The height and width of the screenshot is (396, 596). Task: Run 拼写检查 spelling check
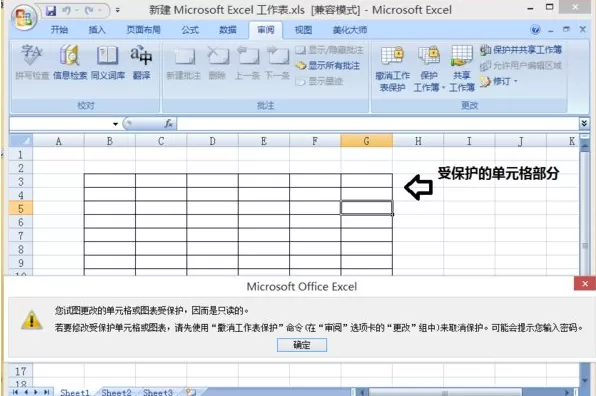[x=32, y=62]
